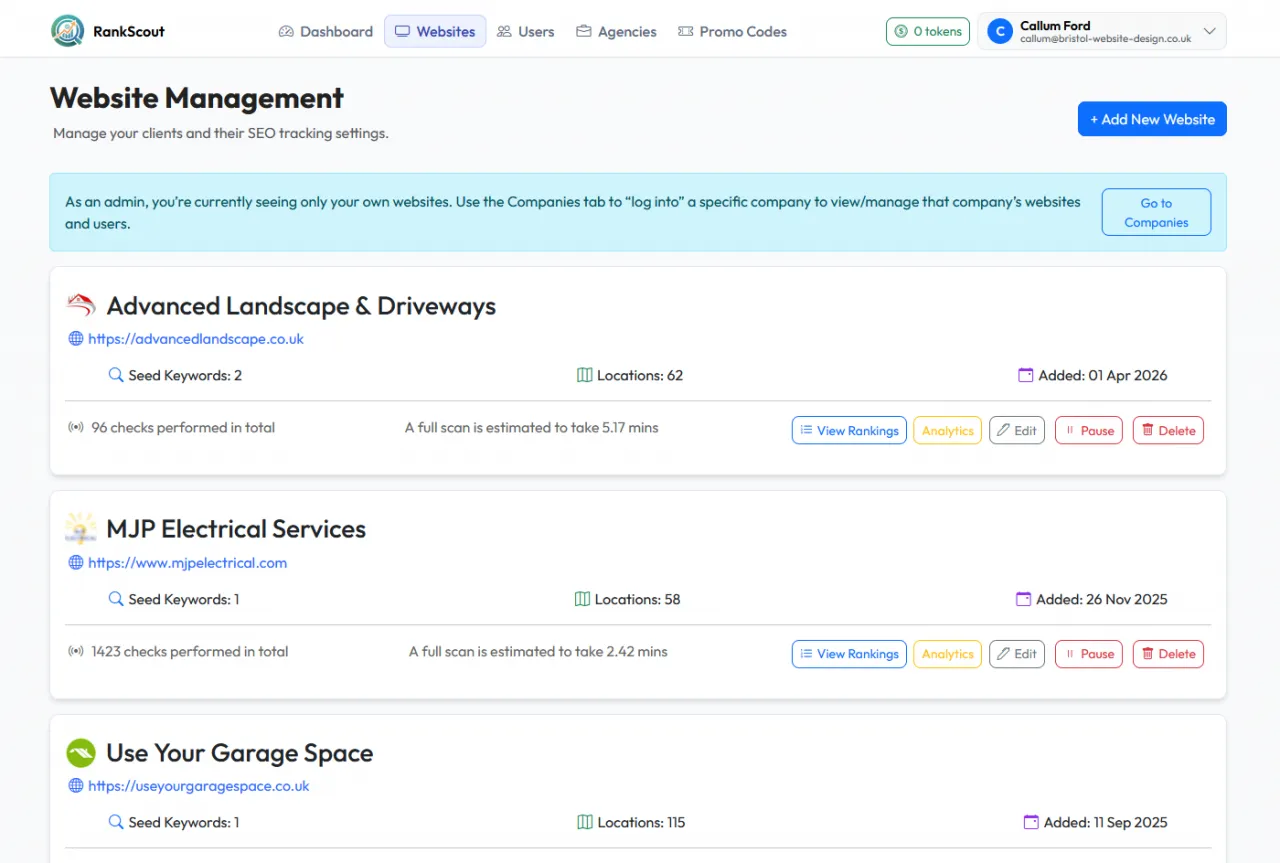This screenshot has height=863, width=1280.
Task: Click the Advanced Landscape & Driveways title
Action: pyautogui.click(x=301, y=305)
